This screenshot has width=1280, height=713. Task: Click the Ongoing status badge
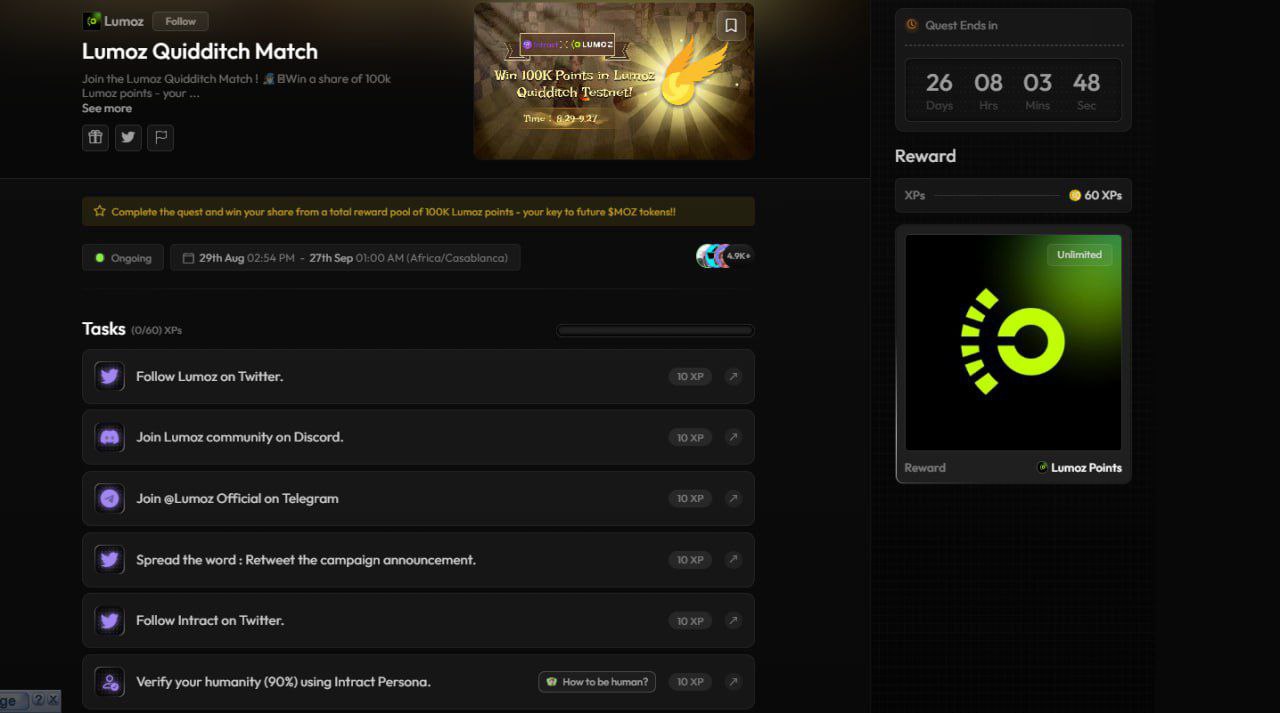tap(123, 258)
